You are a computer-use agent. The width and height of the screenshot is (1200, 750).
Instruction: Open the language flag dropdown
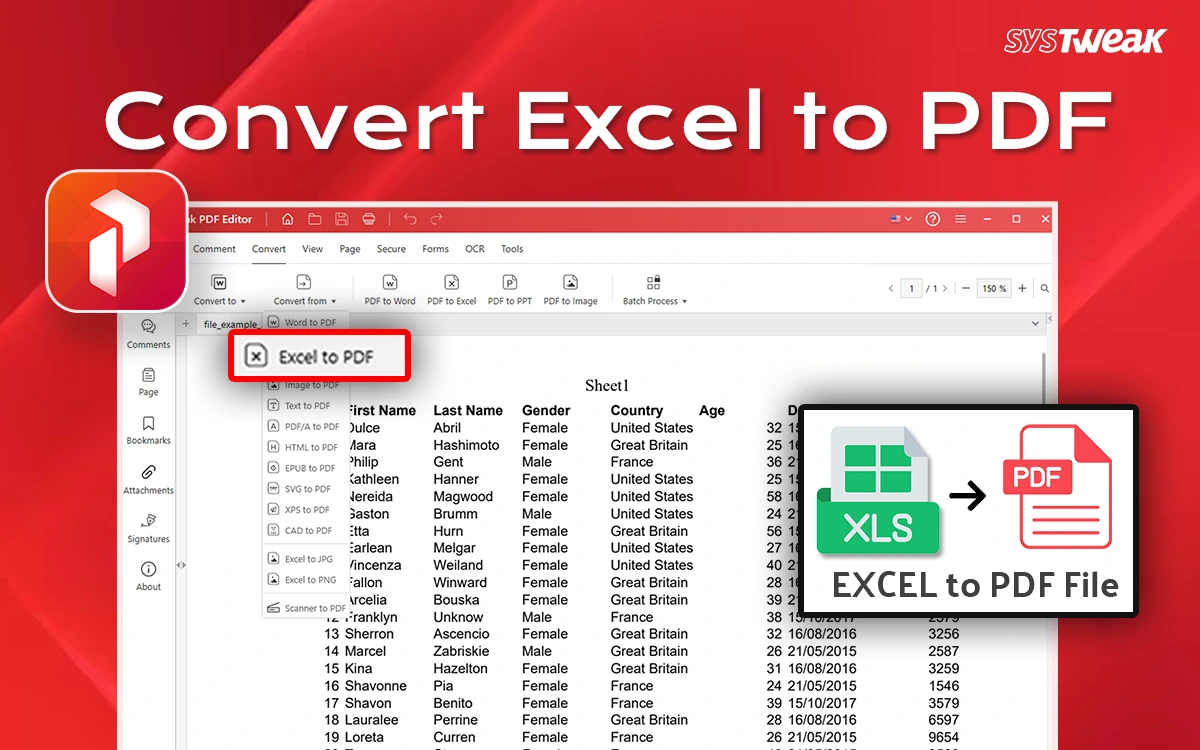click(x=900, y=219)
